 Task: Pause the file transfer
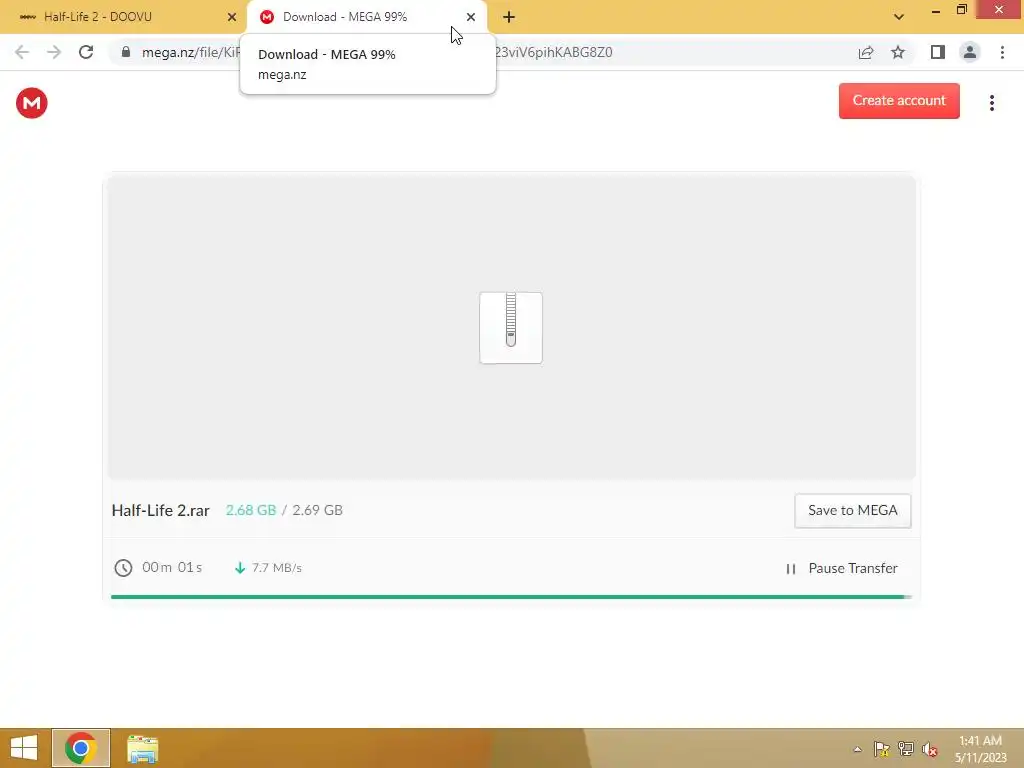coord(842,568)
